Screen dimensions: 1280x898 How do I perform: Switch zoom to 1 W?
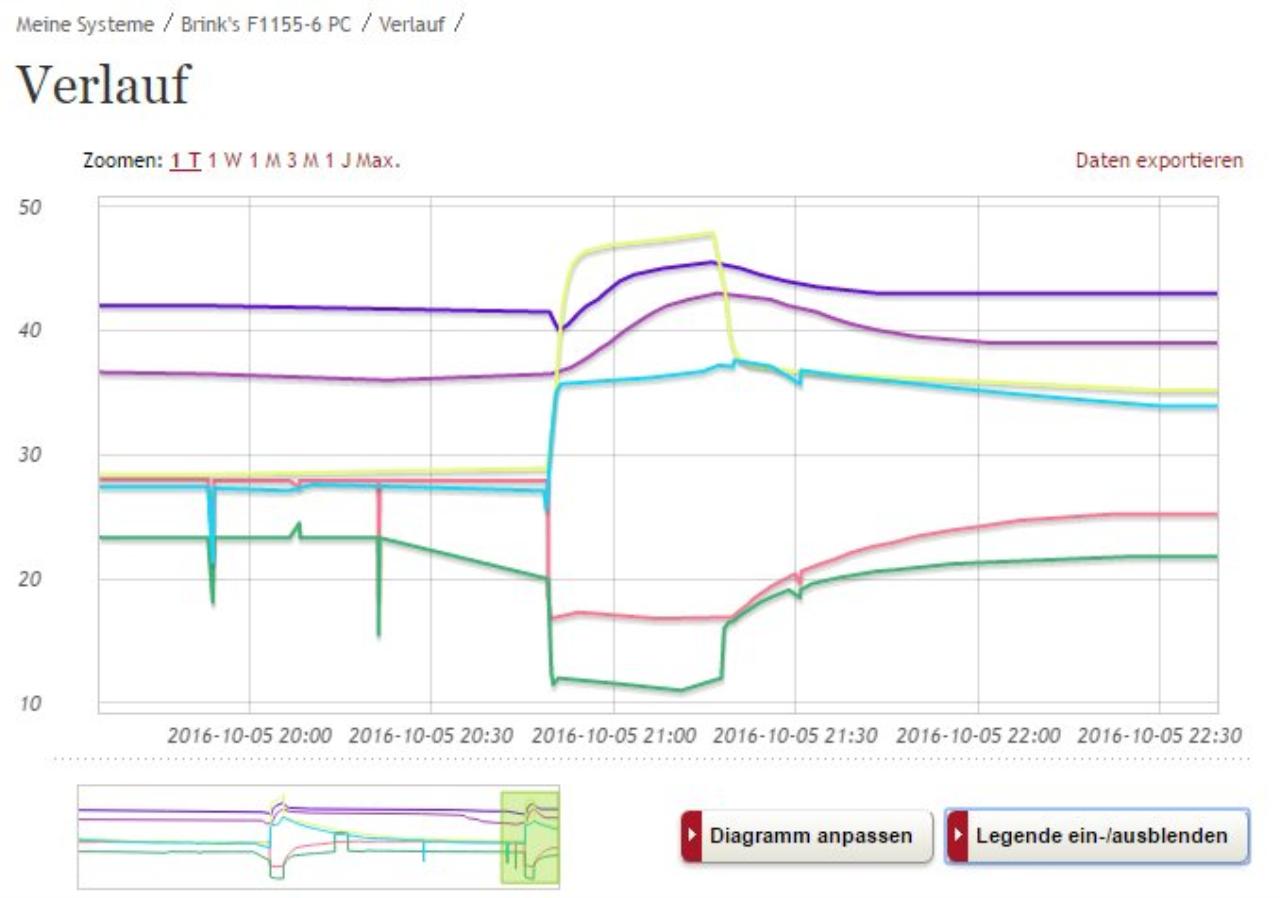click(x=226, y=160)
